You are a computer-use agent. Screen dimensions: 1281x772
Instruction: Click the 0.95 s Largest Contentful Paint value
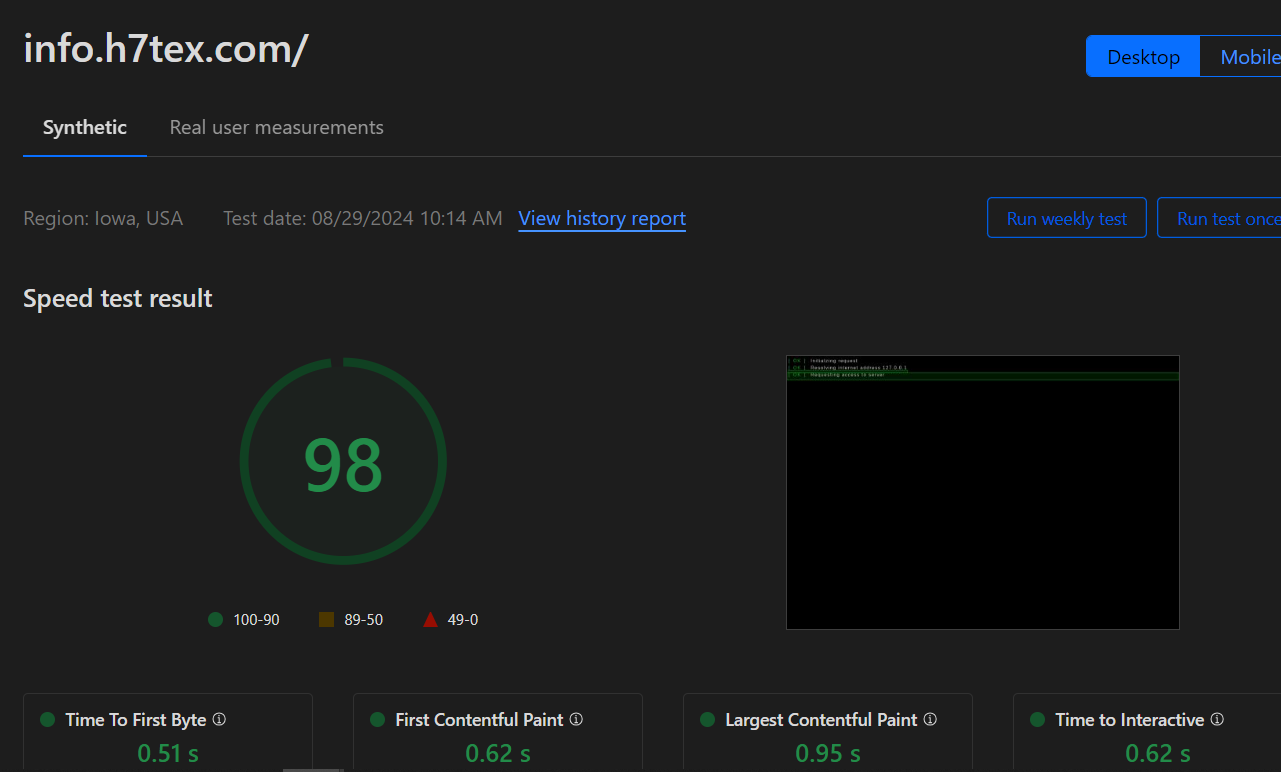point(827,753)
